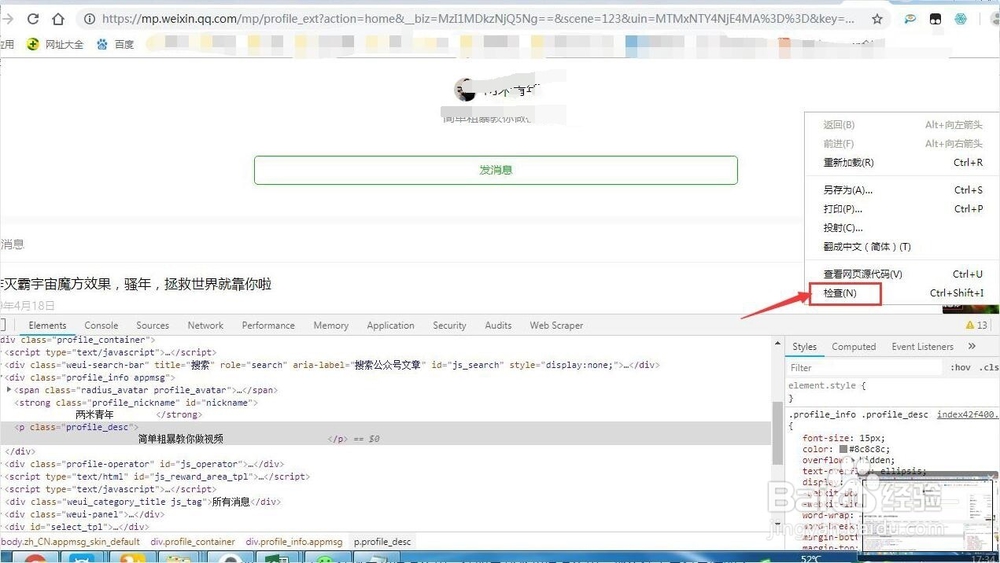The image size is (1000, 563).
Task: Expand the span radius_avatar profile_avatar node
Action: coord(9,390)
